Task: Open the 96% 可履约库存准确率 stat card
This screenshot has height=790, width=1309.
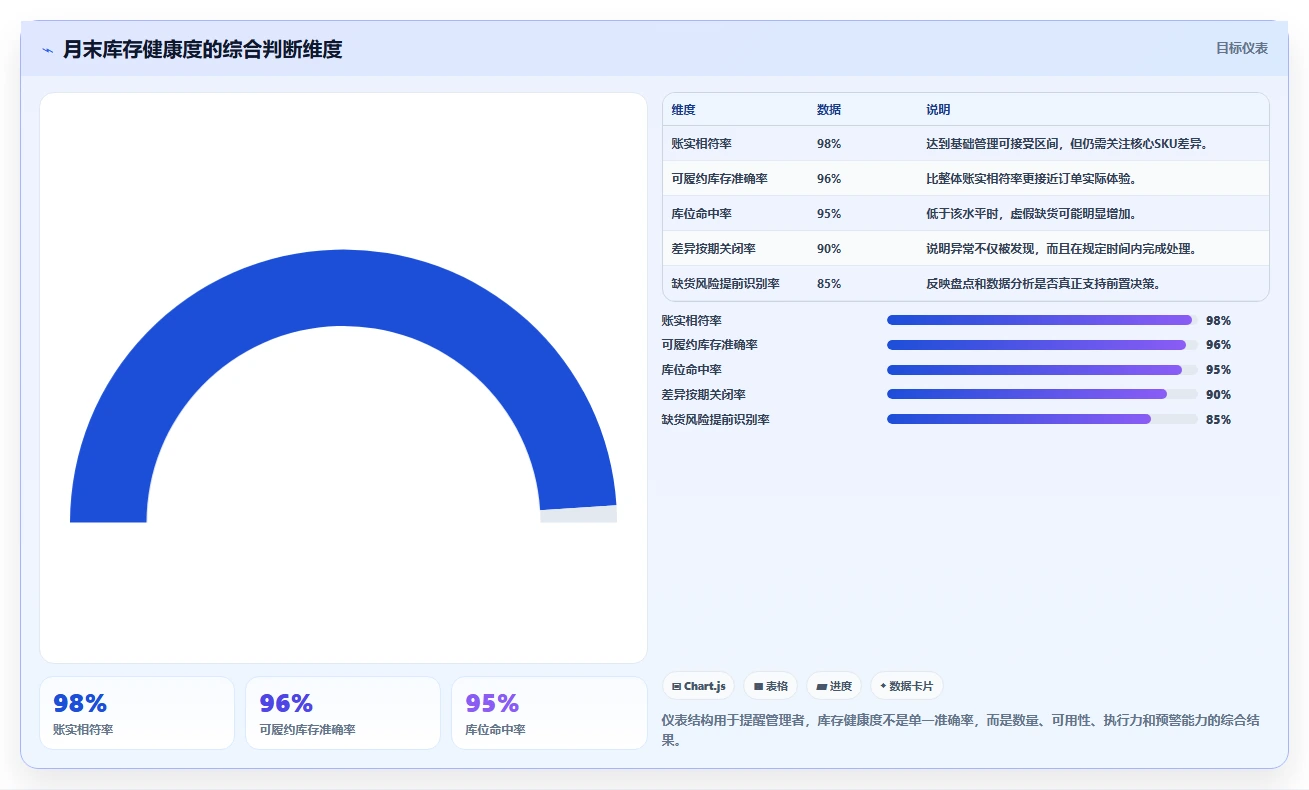Action: coord(343,713)
